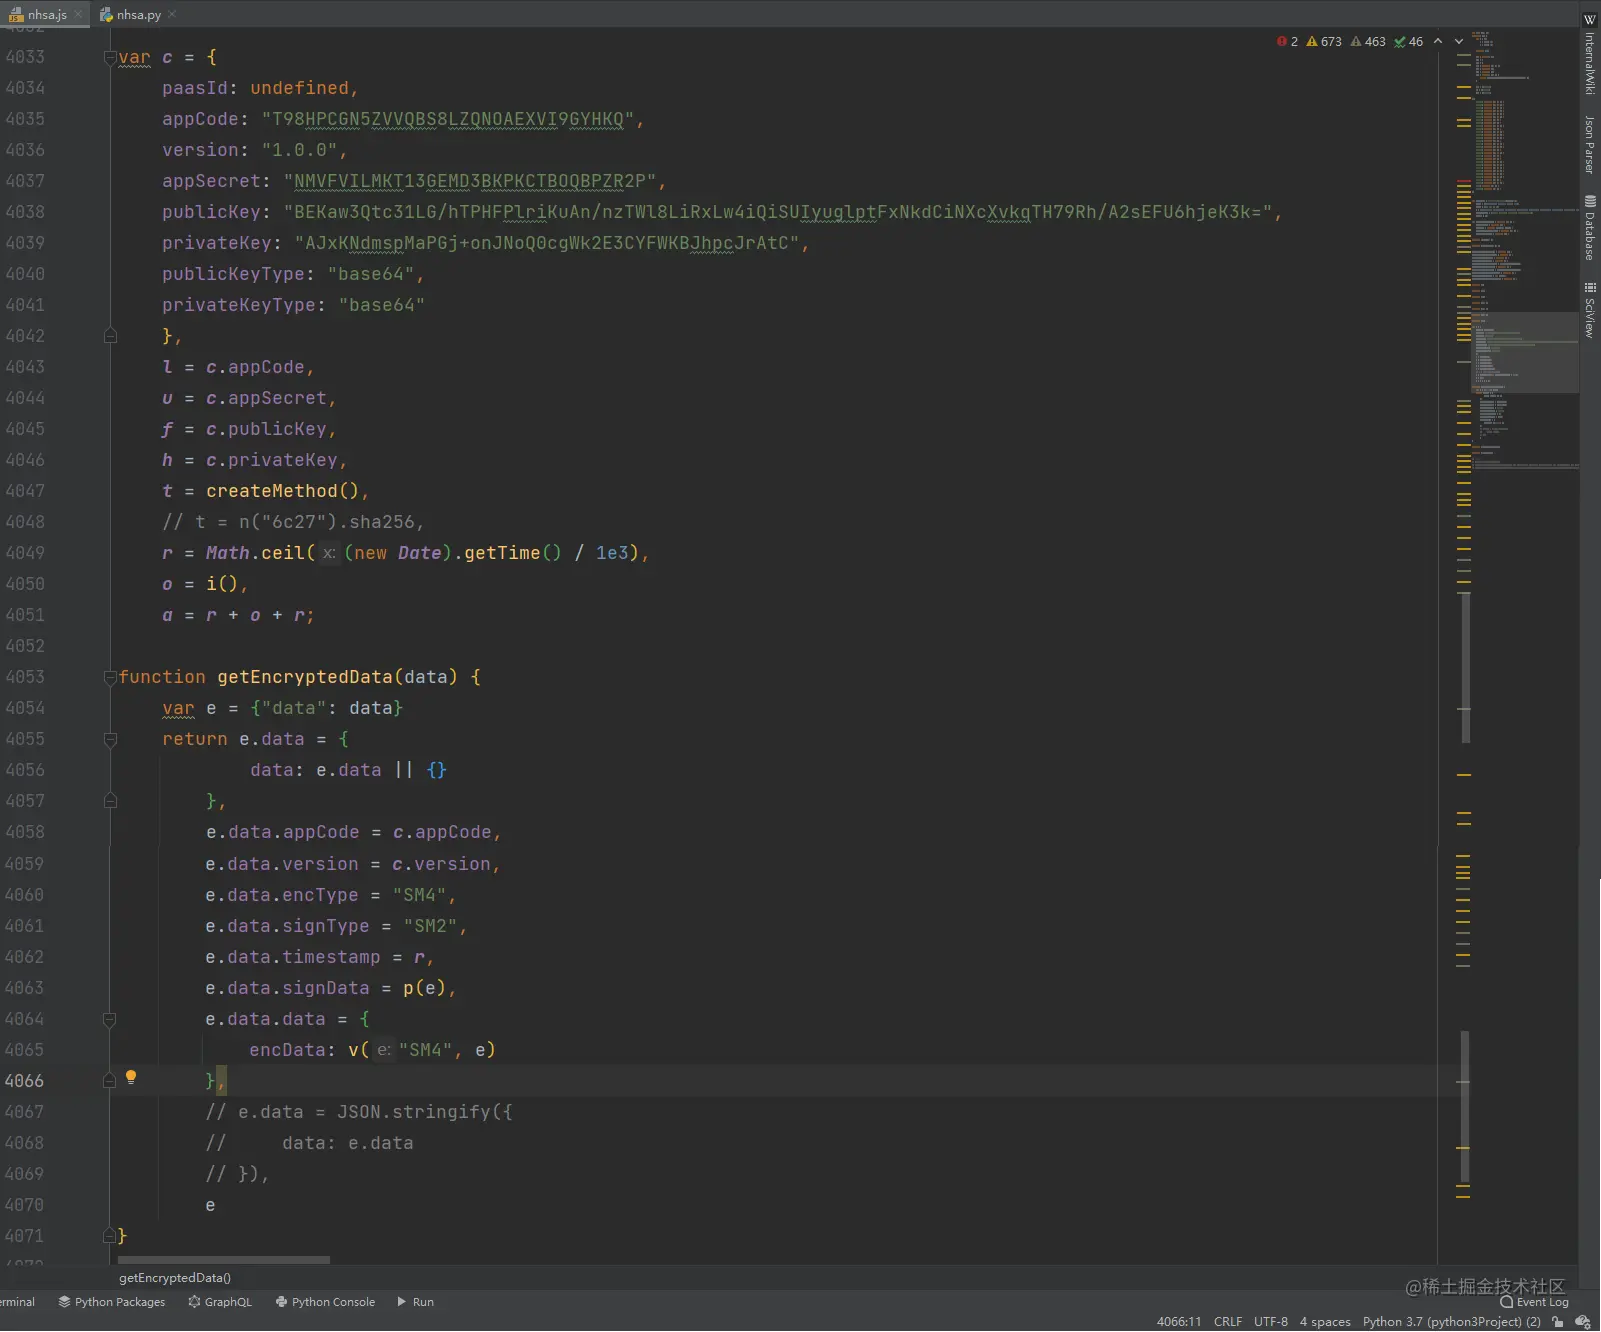Click the fold end marker at line 4066
This screenshot has height=1332, width=1601.
[x=111, y=1081]
